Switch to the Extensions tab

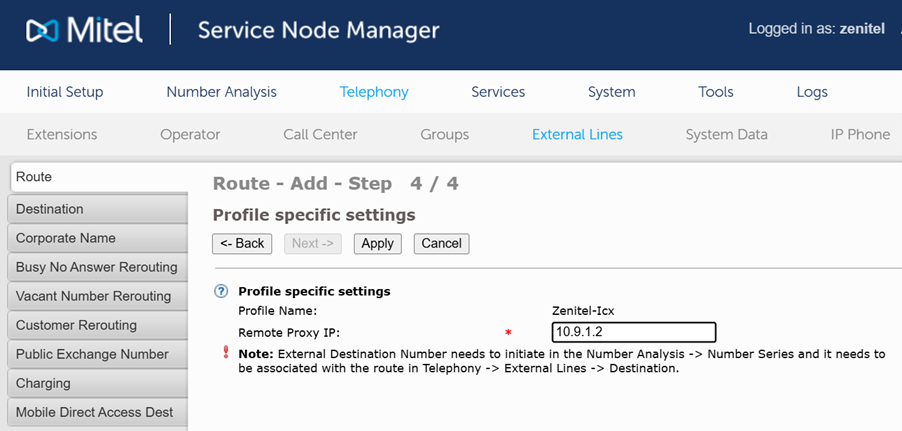(x=62, y=134)
